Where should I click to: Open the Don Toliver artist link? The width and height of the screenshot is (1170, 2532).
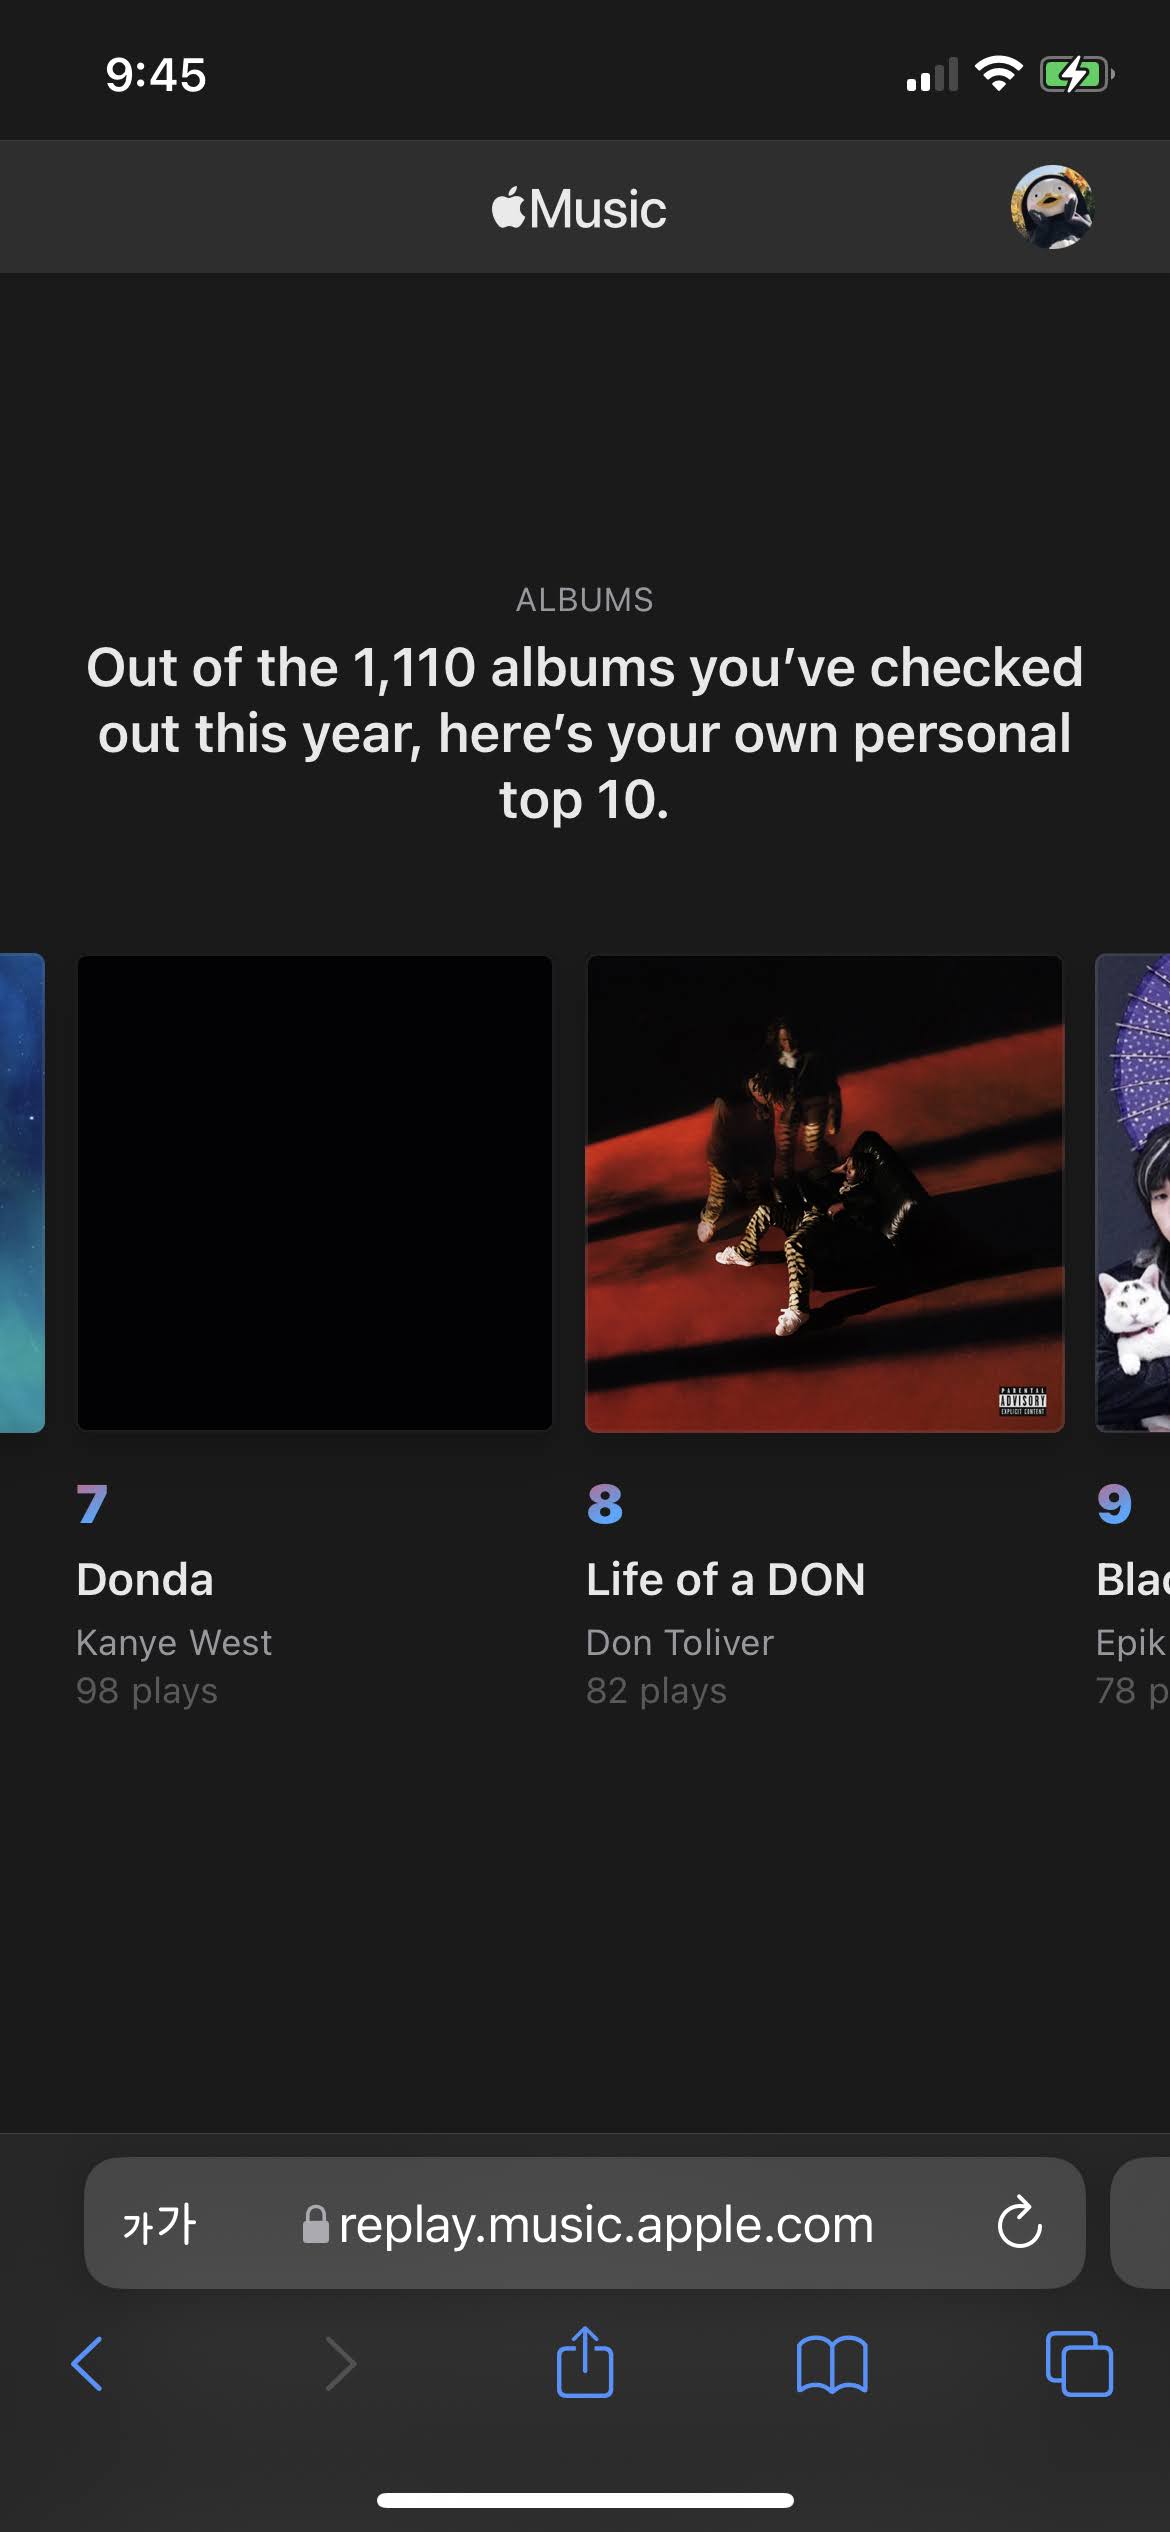coord(680,1643)
